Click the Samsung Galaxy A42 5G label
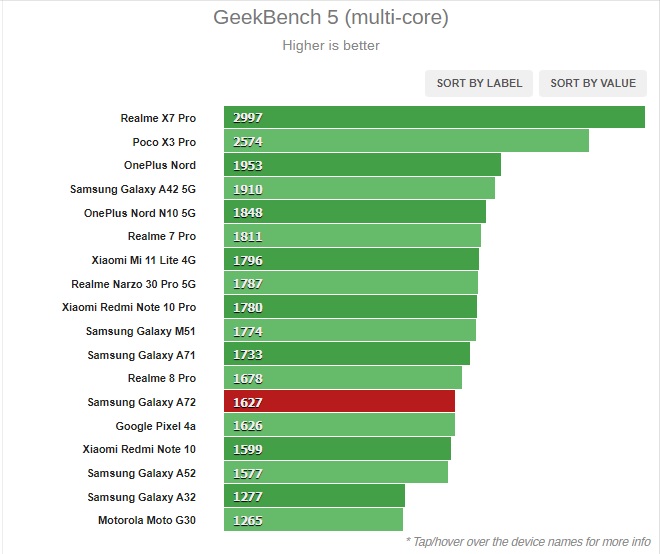Image resolution: width=660 pixels, height=554 pixels. point(133,189)
